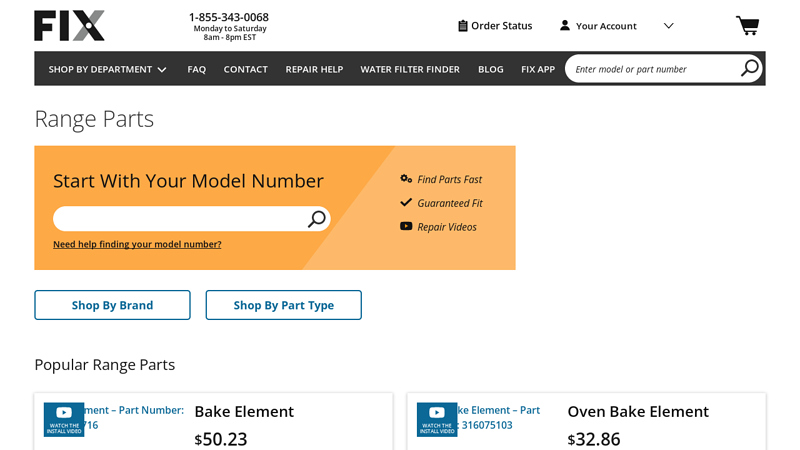Click the Popular Range Parts heading
Image resolution: width=800 pixels, height=450 pixels.
click(105, 365)
